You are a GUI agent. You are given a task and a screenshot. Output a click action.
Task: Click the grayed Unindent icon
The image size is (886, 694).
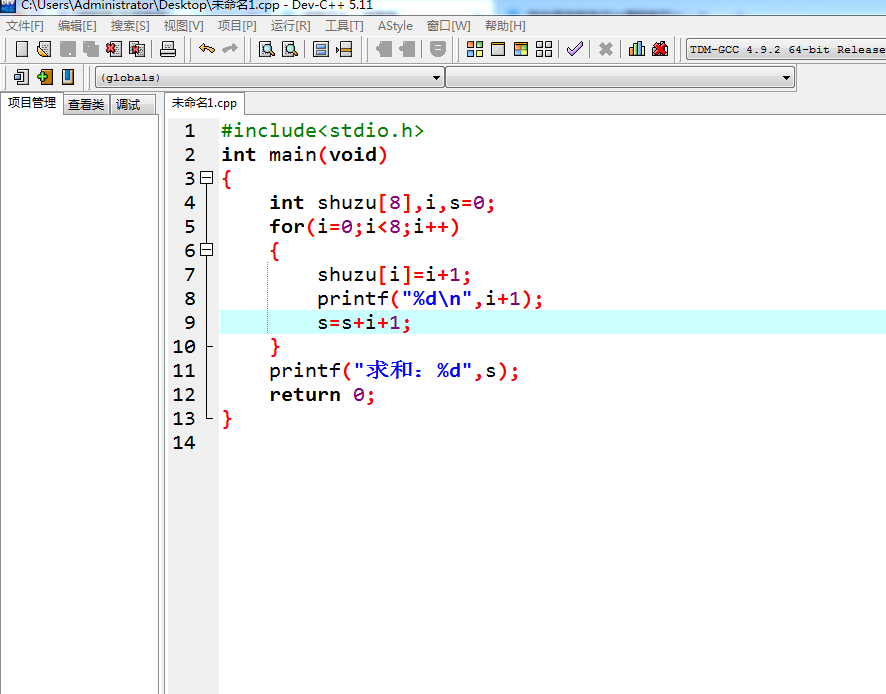(407, 49)
